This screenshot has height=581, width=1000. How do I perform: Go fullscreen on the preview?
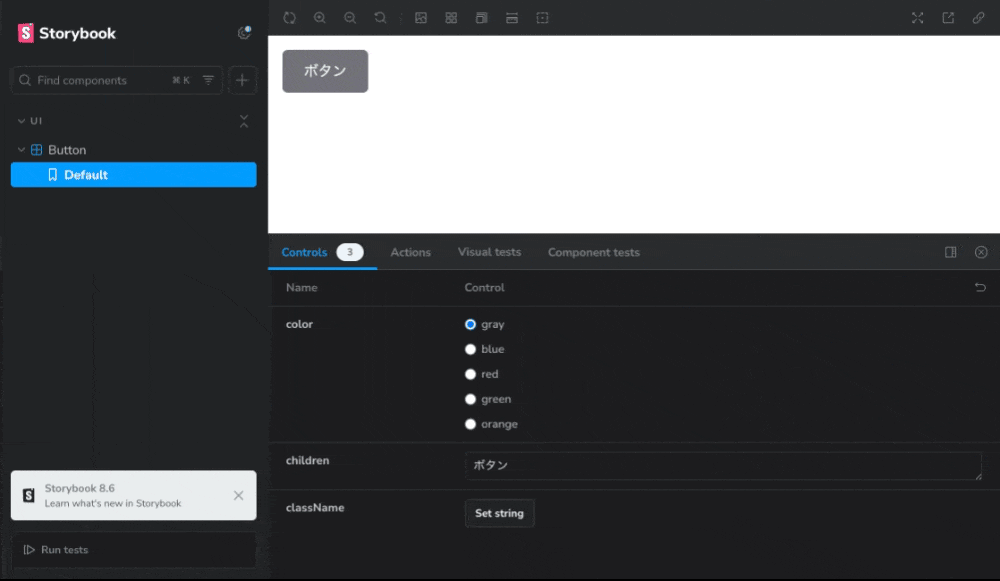(x=918, y=18)
